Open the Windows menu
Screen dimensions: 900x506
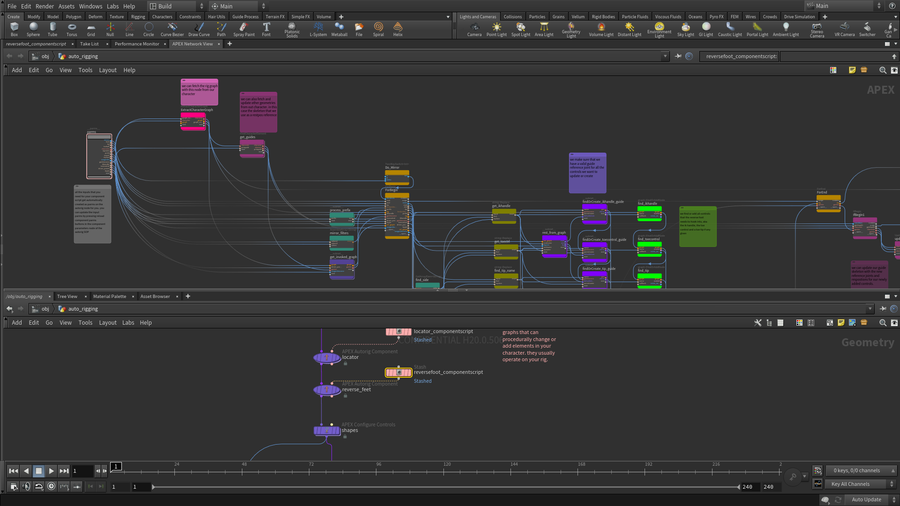point(90,6)
